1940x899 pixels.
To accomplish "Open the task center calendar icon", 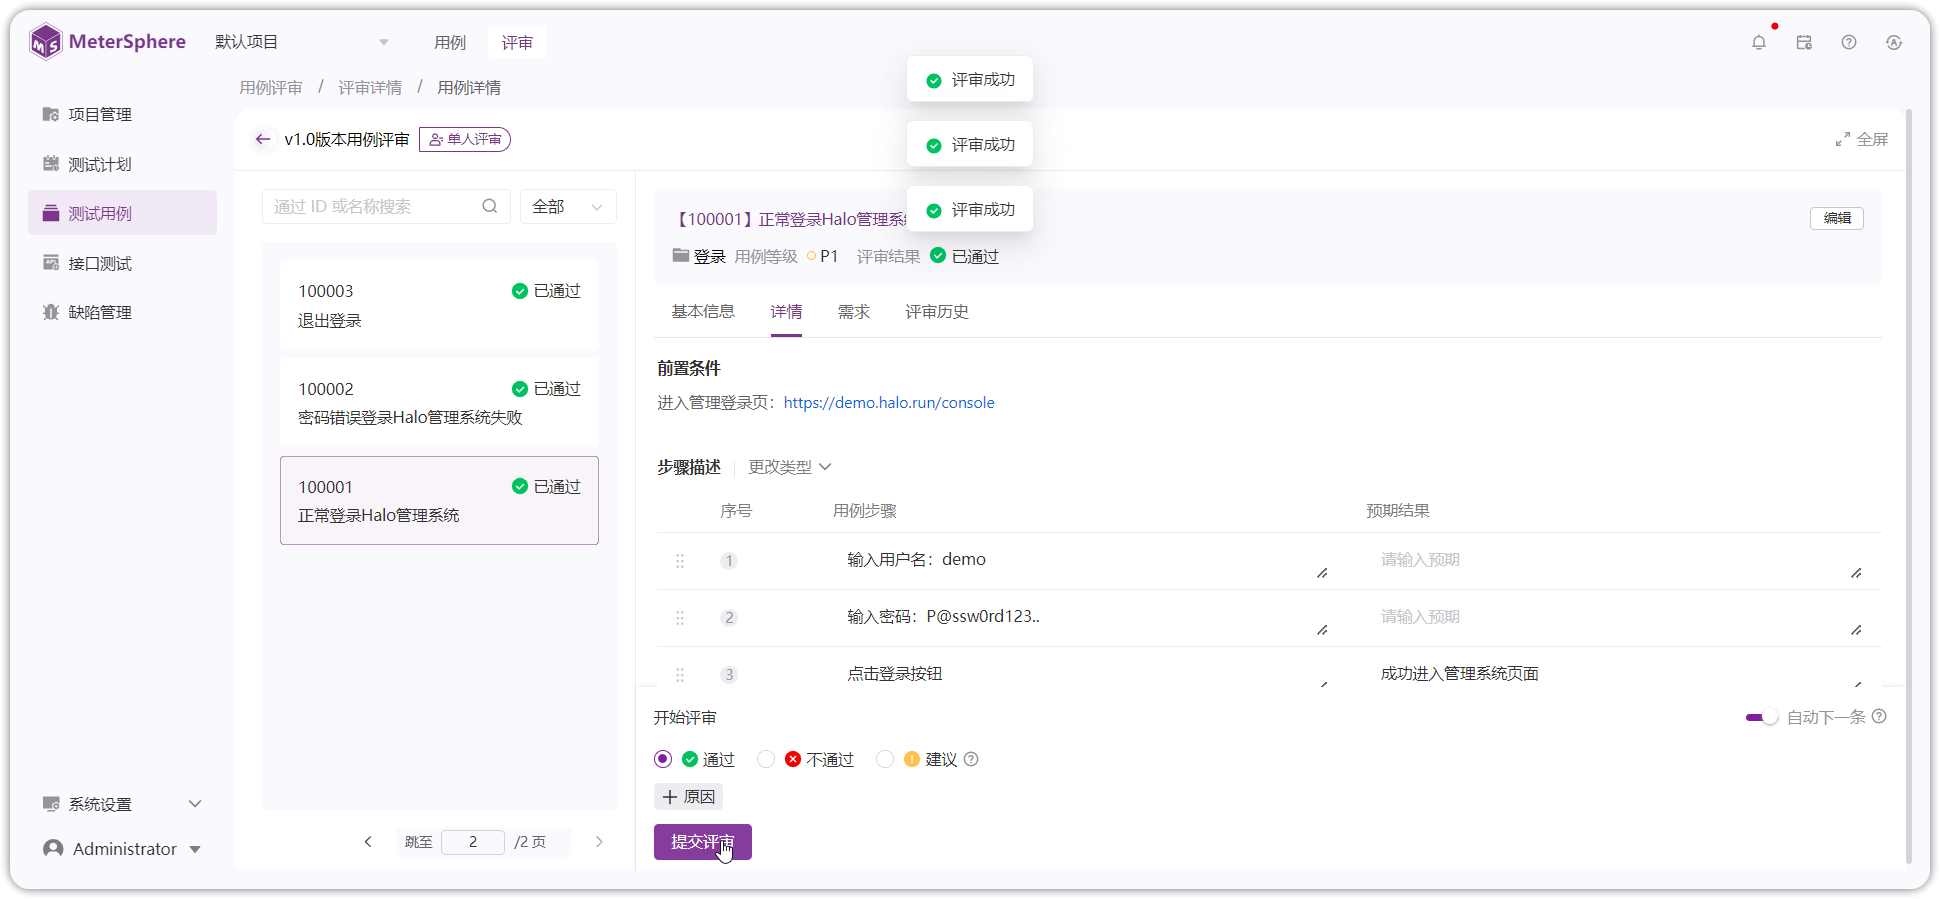I will 1804,42.
